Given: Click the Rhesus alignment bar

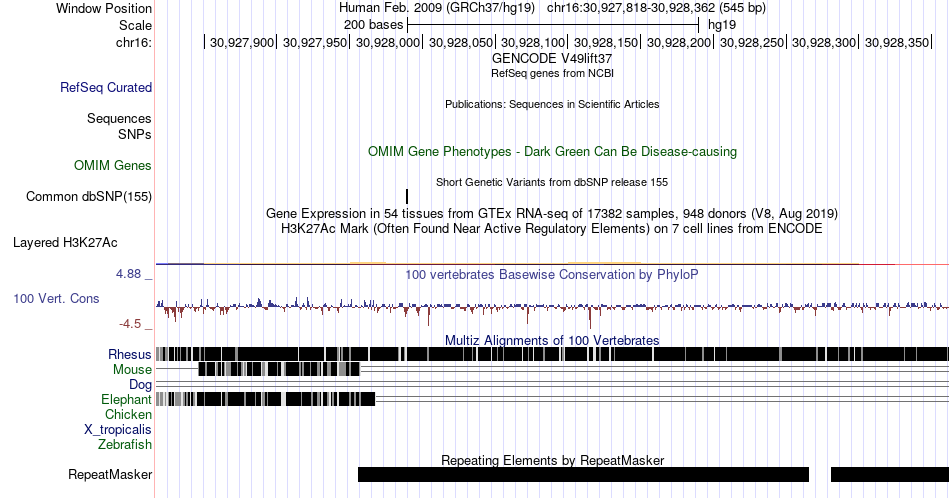Looking at the screenshot, I should (552, 354).
